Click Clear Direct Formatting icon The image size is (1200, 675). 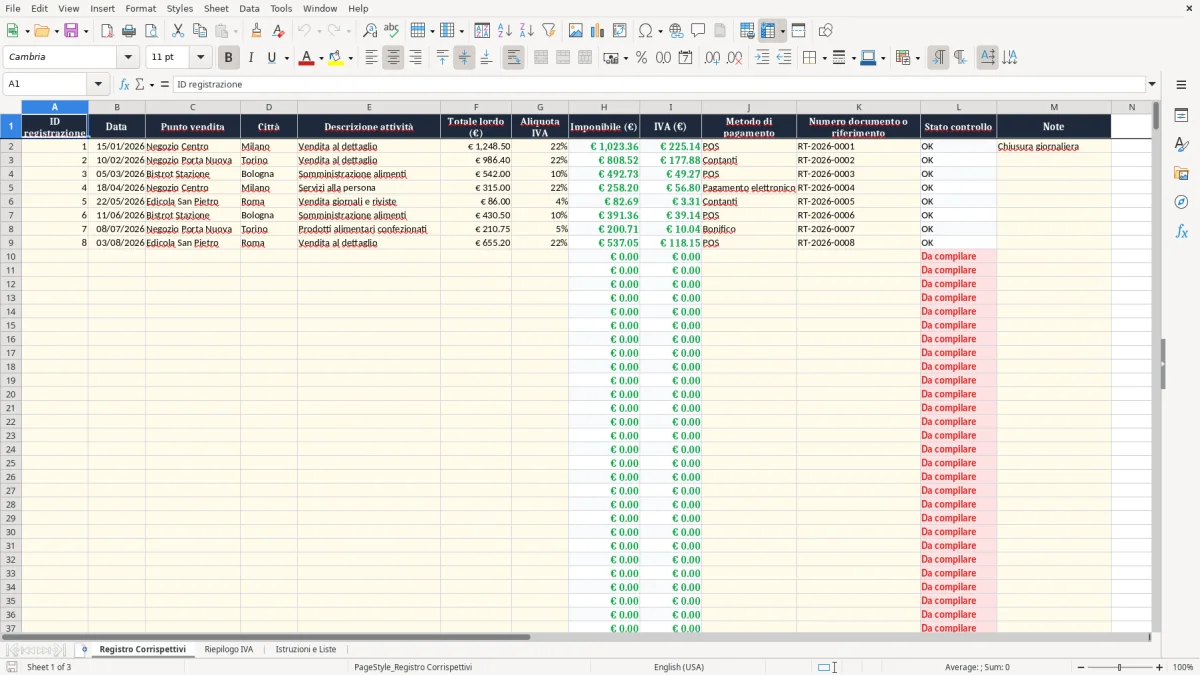279,31
